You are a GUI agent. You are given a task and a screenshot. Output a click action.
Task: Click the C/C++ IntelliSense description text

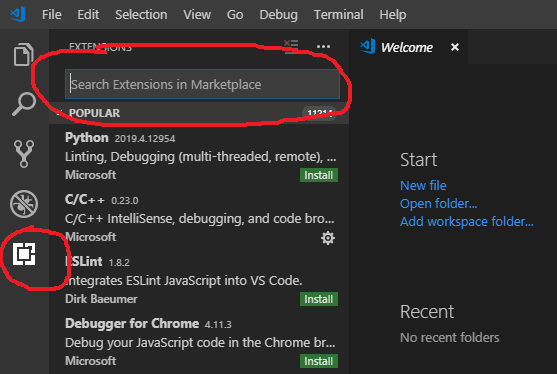point(199,219)
